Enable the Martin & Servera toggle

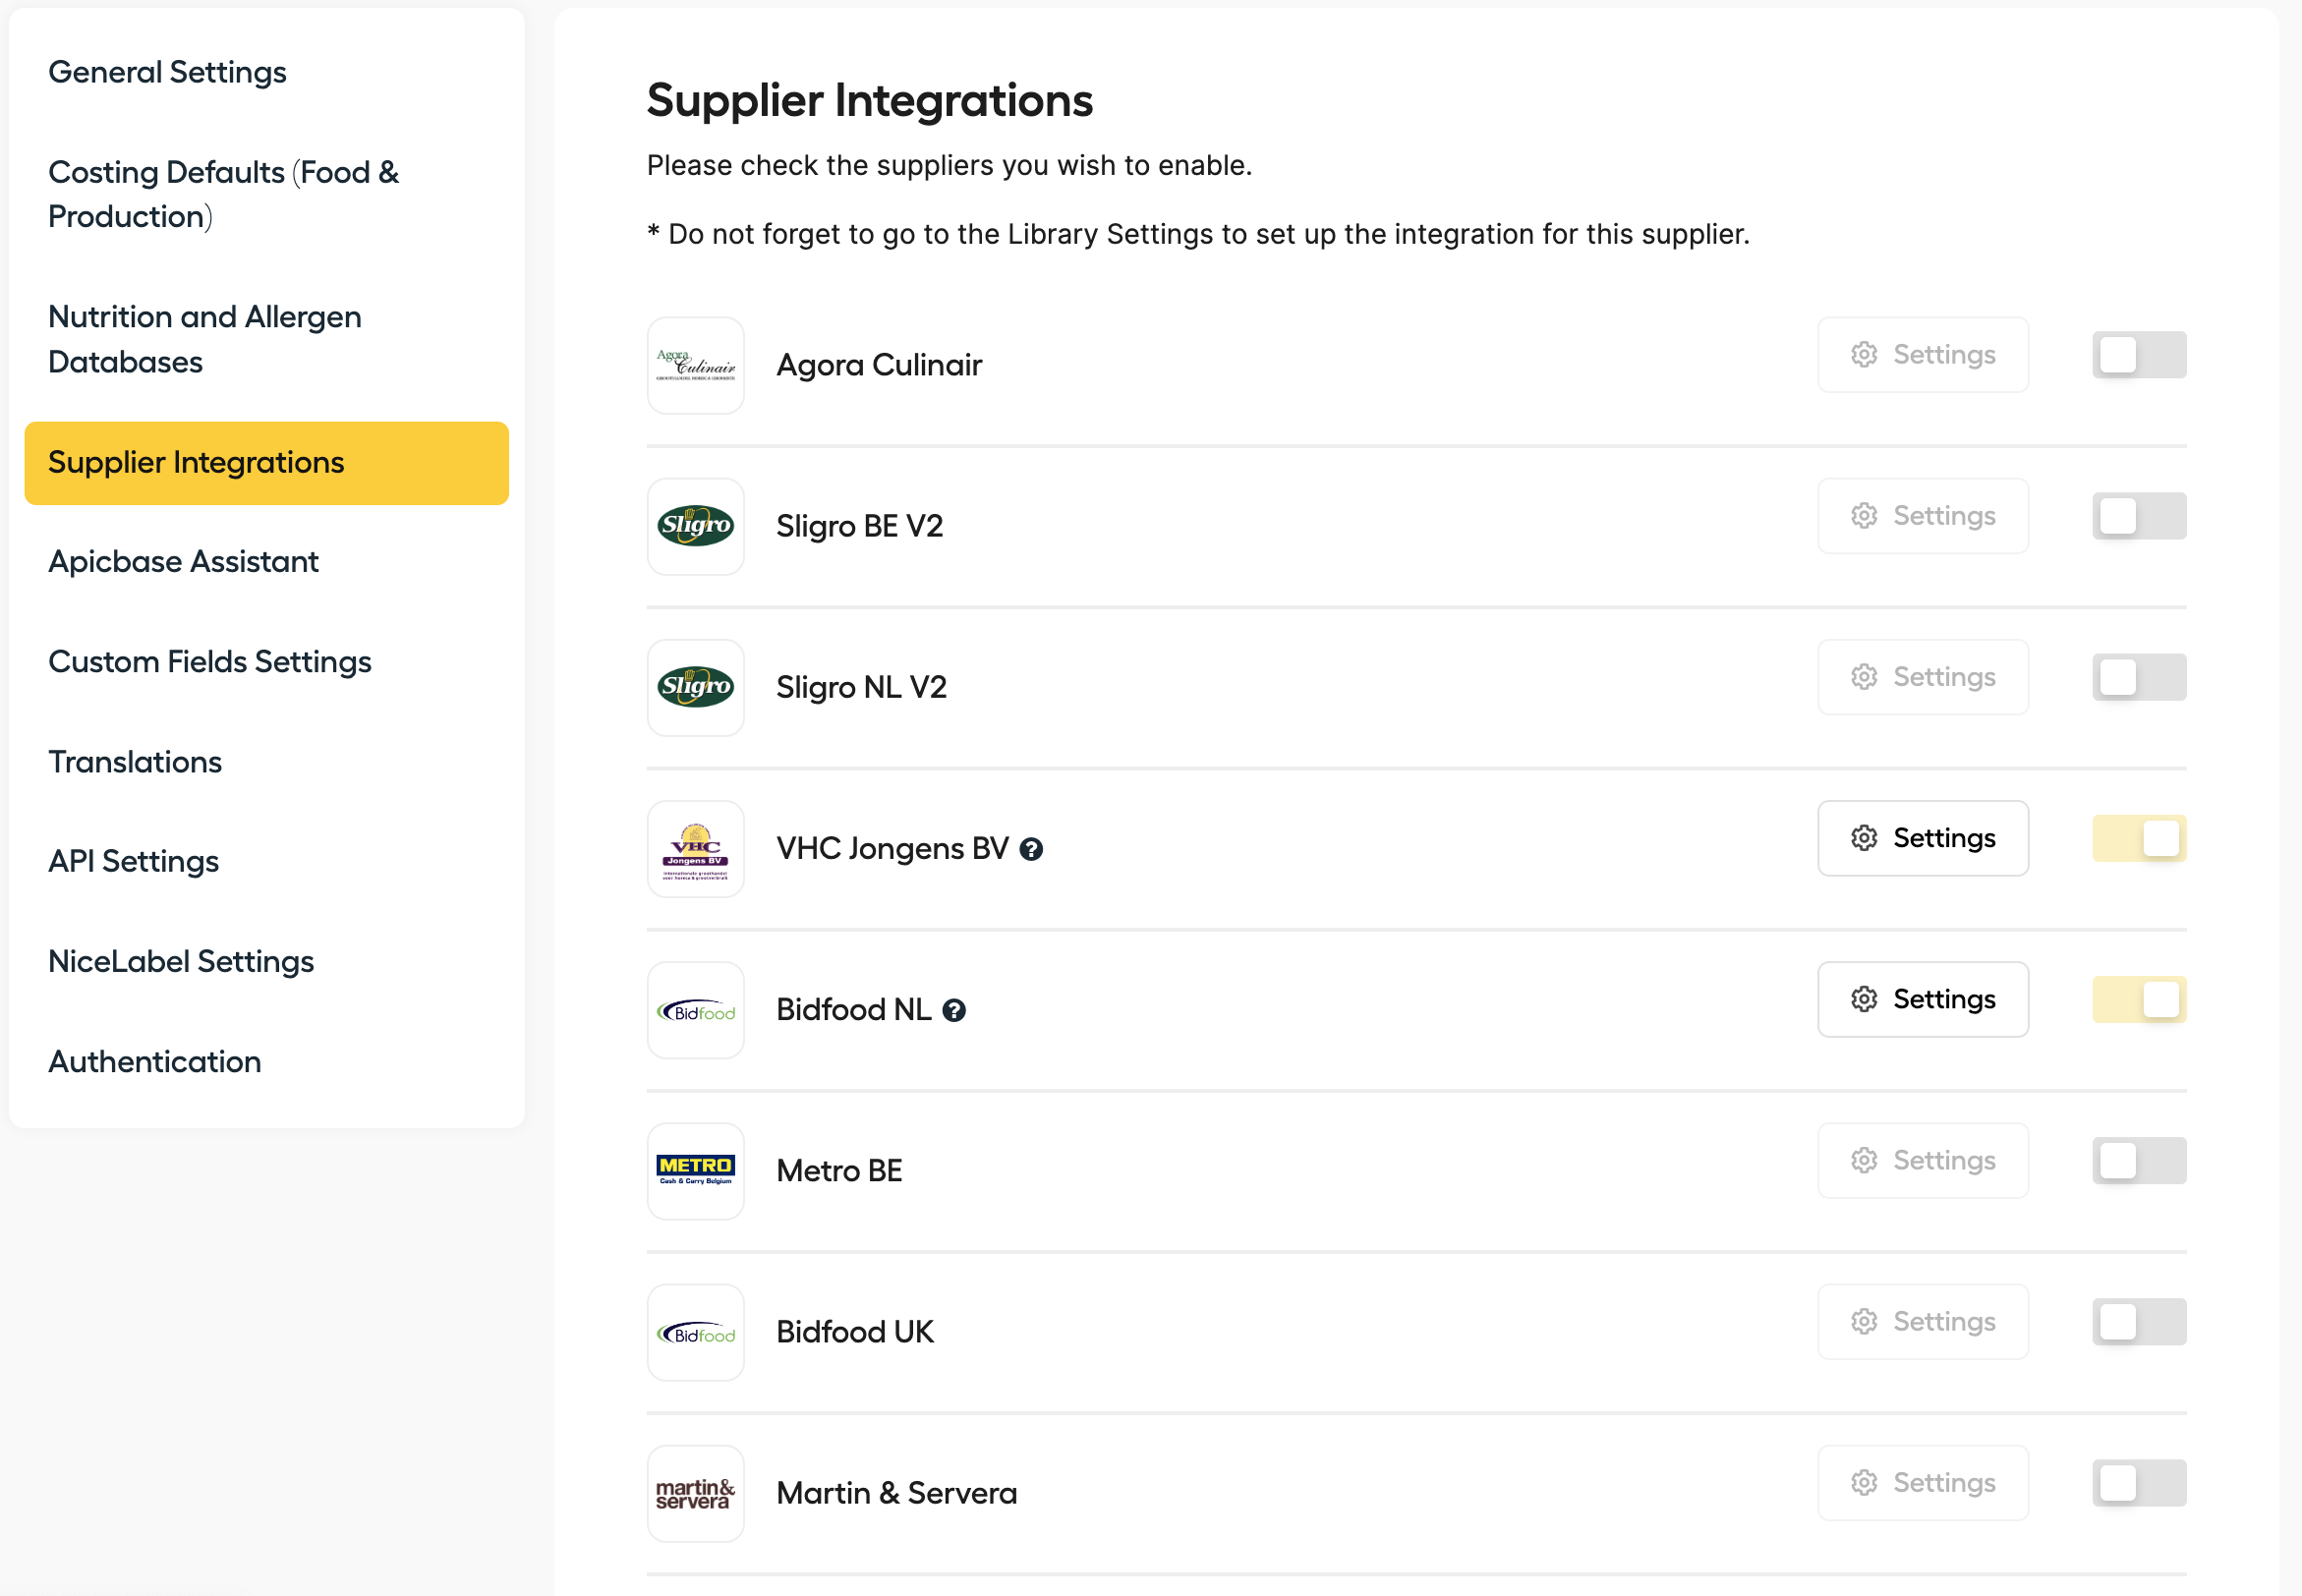click(x=2139, y=1482)
